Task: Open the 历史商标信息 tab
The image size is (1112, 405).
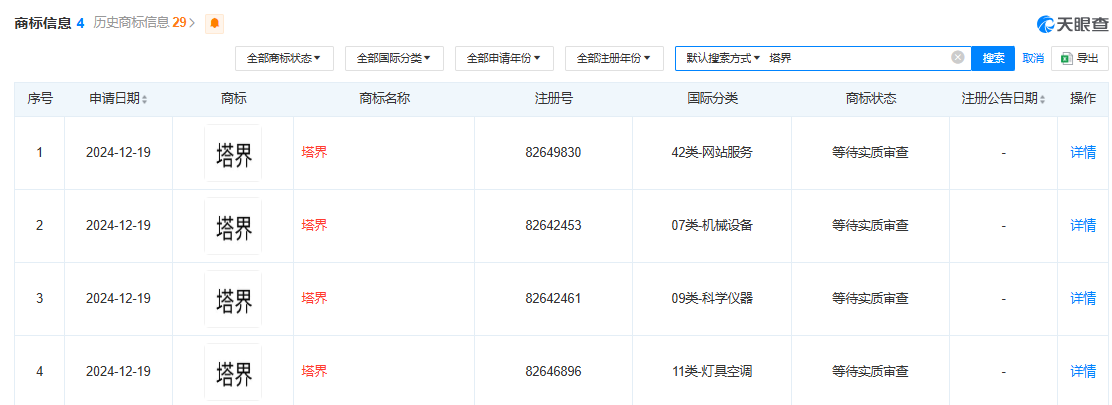Action: tap(139, 22)
